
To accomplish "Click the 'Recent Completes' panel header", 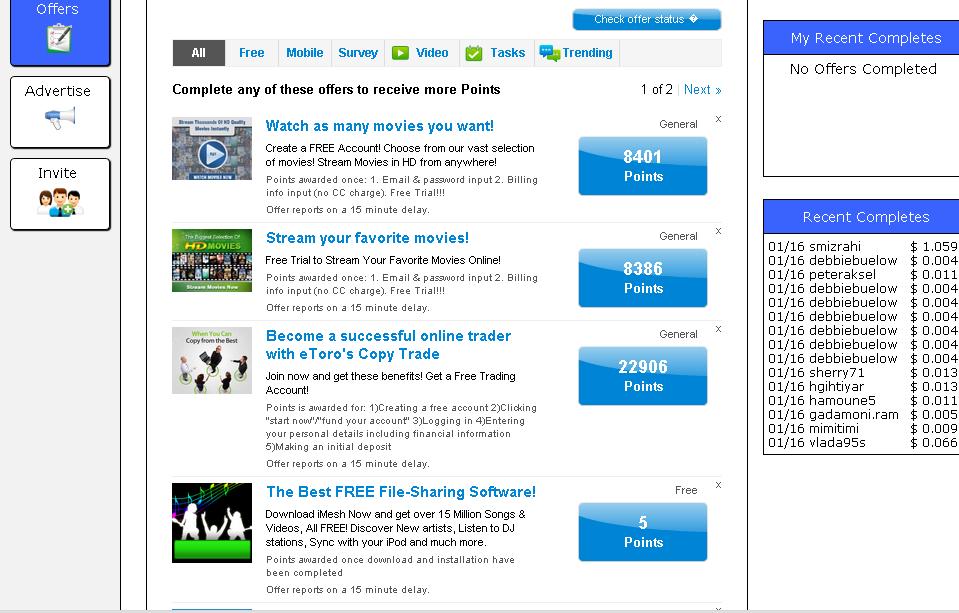I will point(861,217).
